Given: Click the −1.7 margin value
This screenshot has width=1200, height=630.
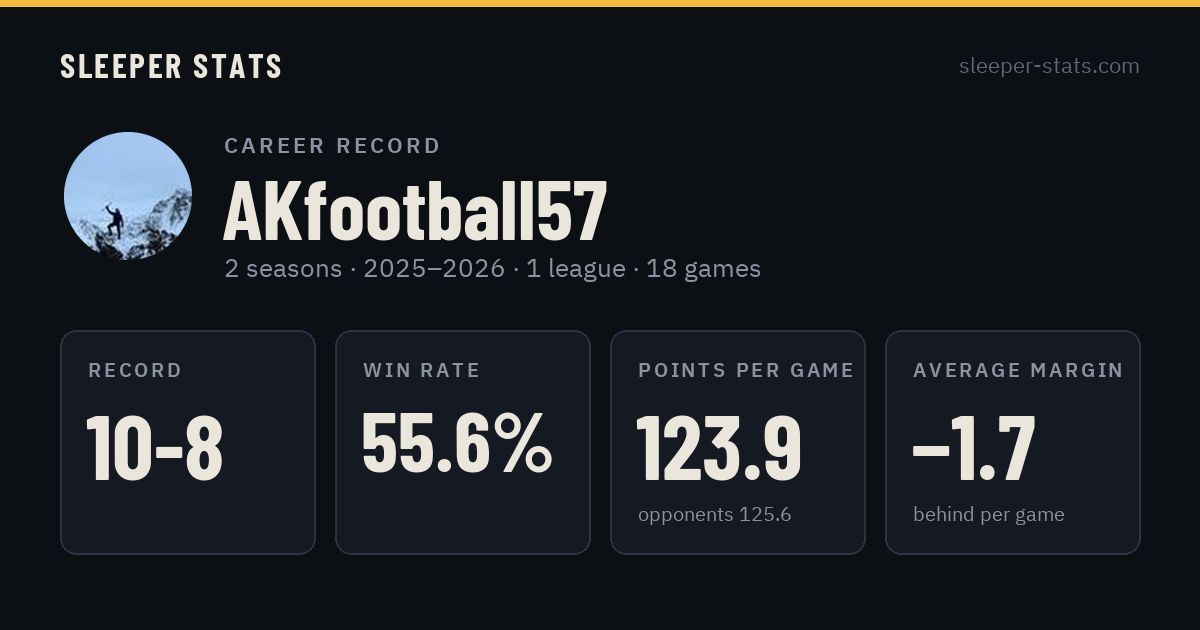Looking at the screenshot, I should click(x=974, y=448).
